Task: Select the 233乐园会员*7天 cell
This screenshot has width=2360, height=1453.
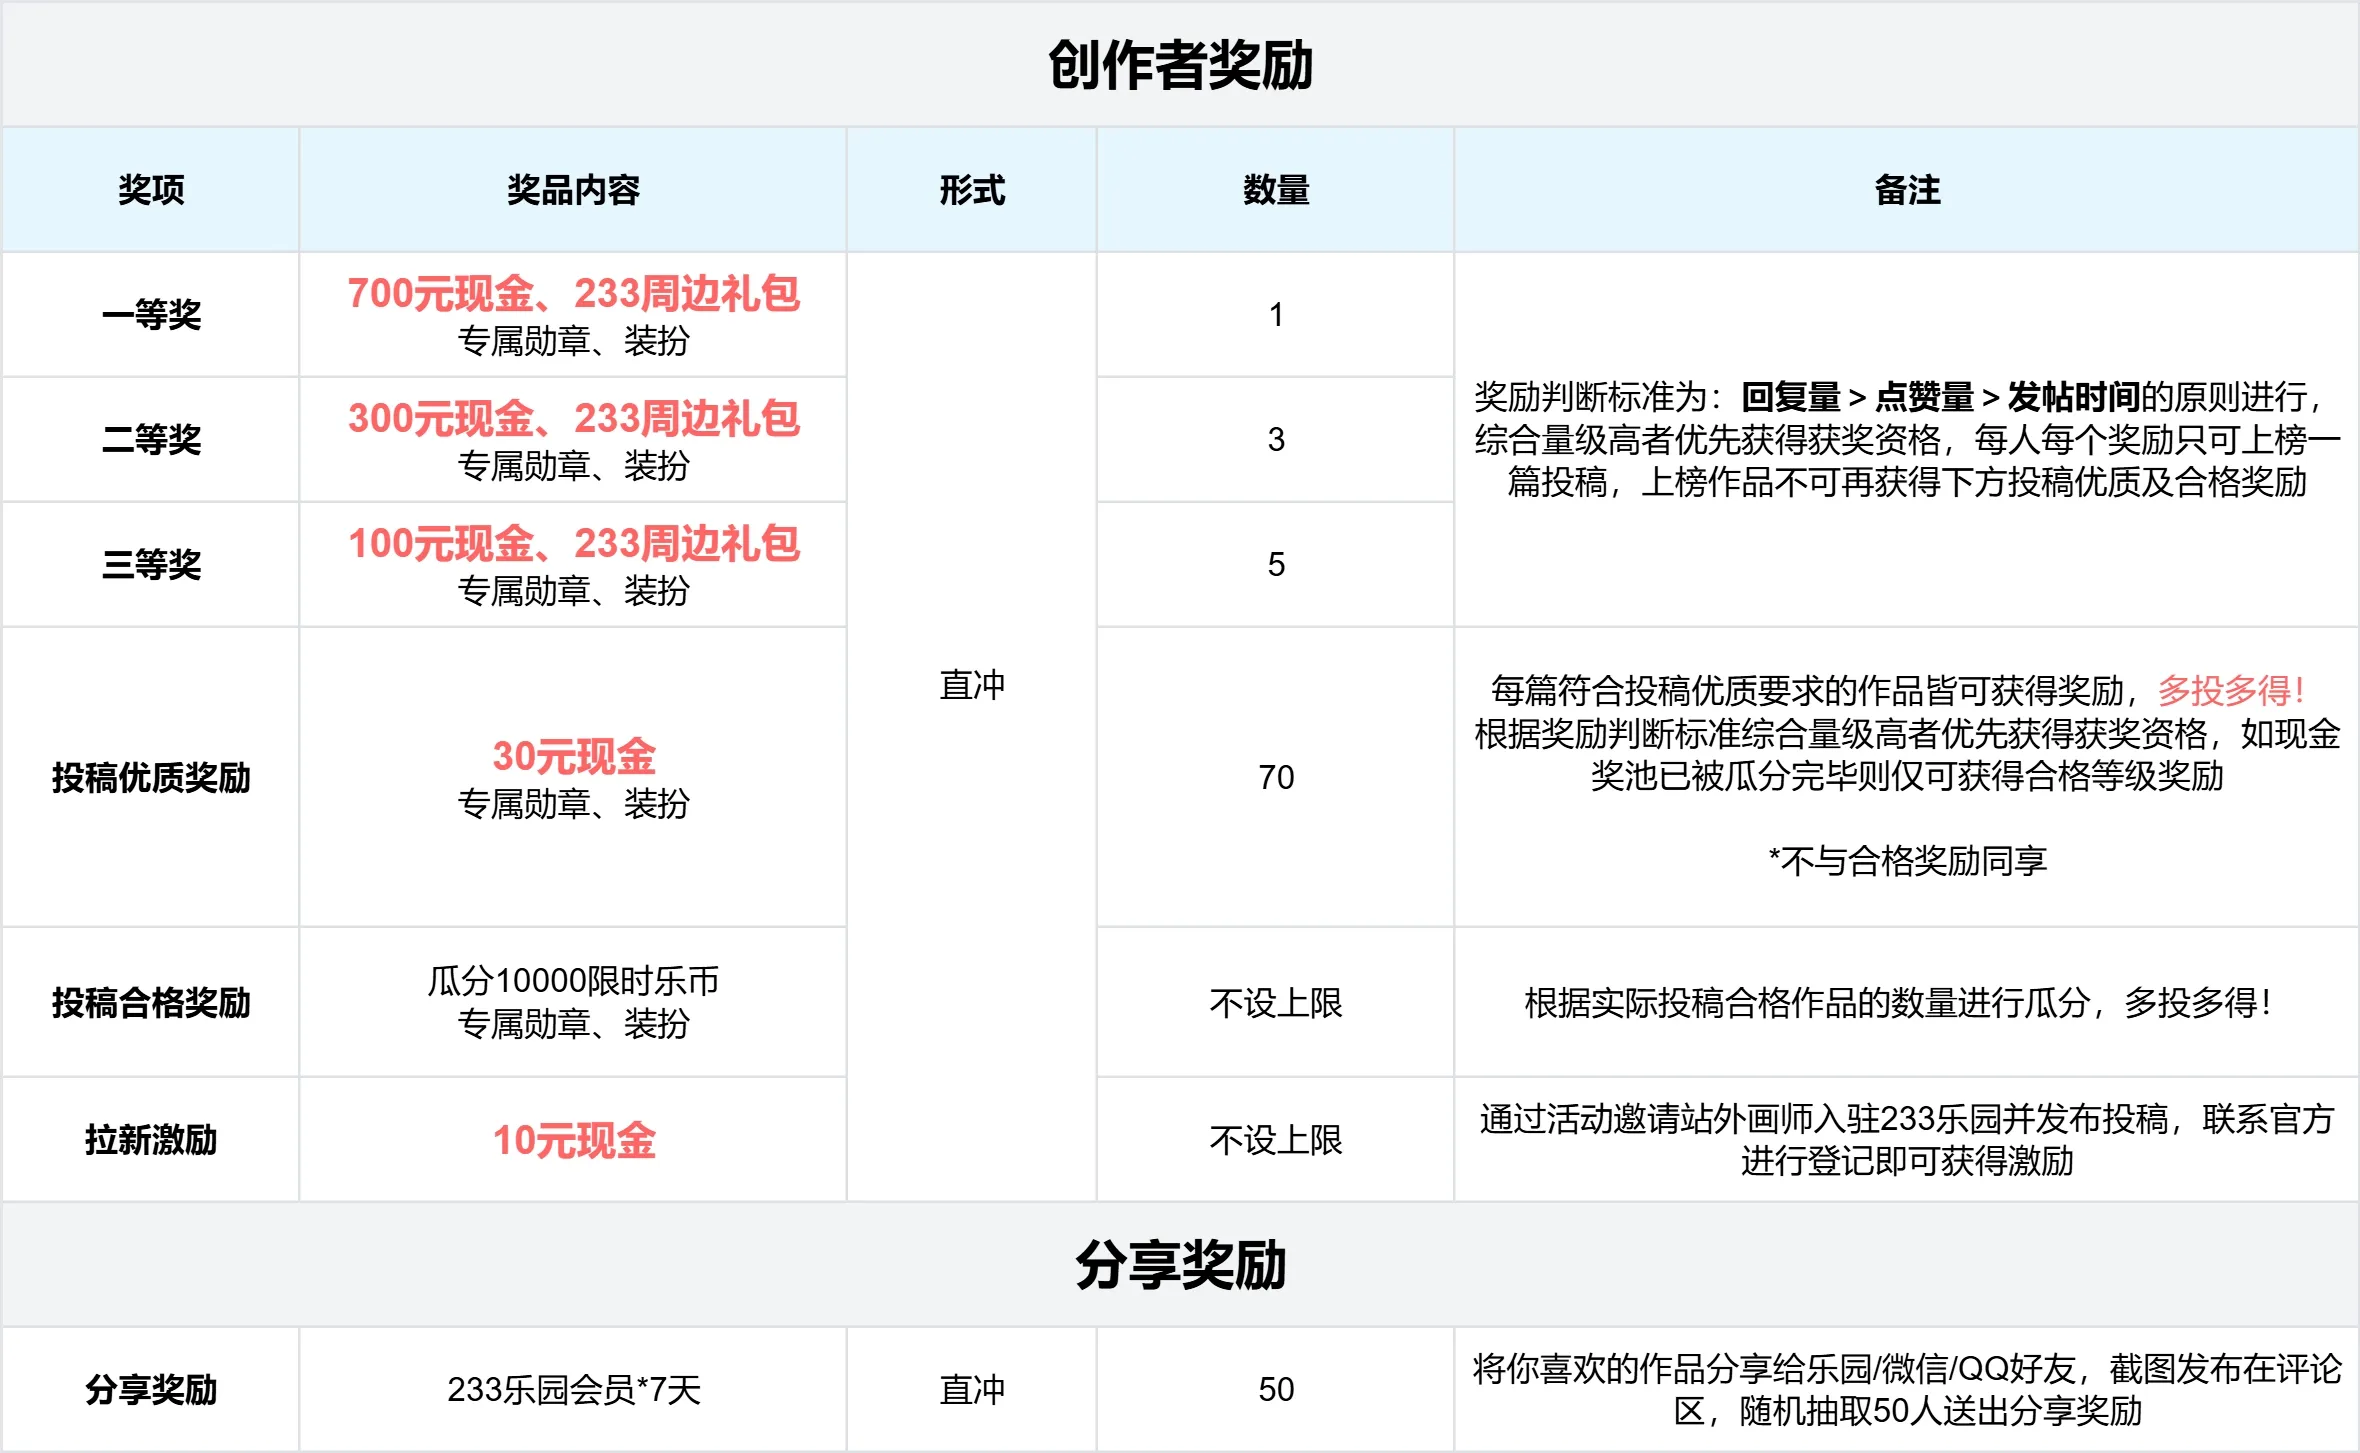Action: pos(573,1390)
